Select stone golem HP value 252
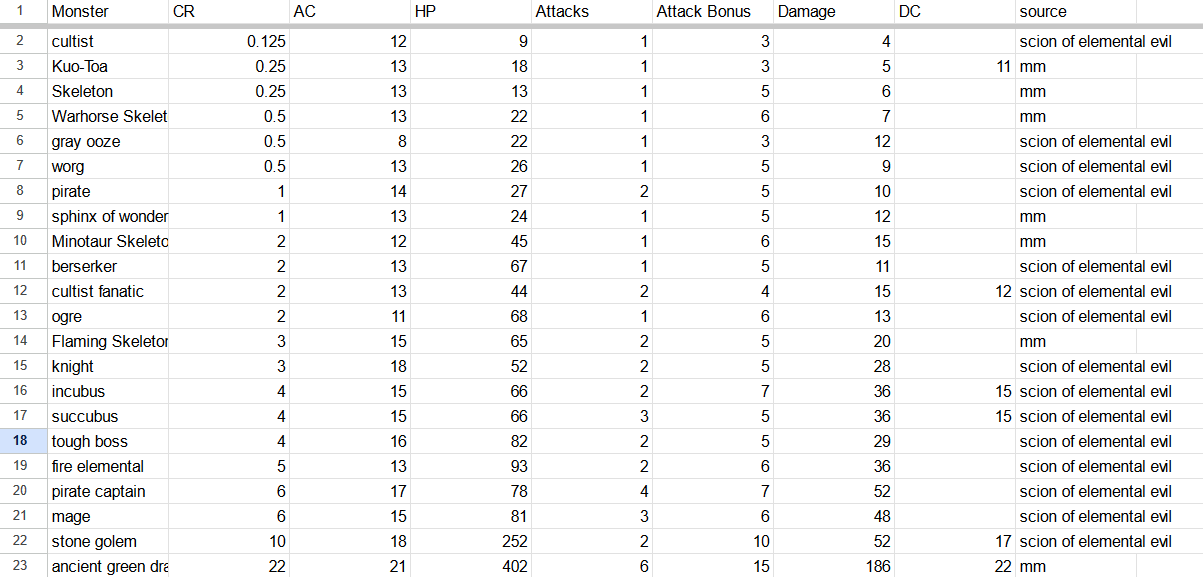This screenshot has width=1203, height=577. (471, 541)
